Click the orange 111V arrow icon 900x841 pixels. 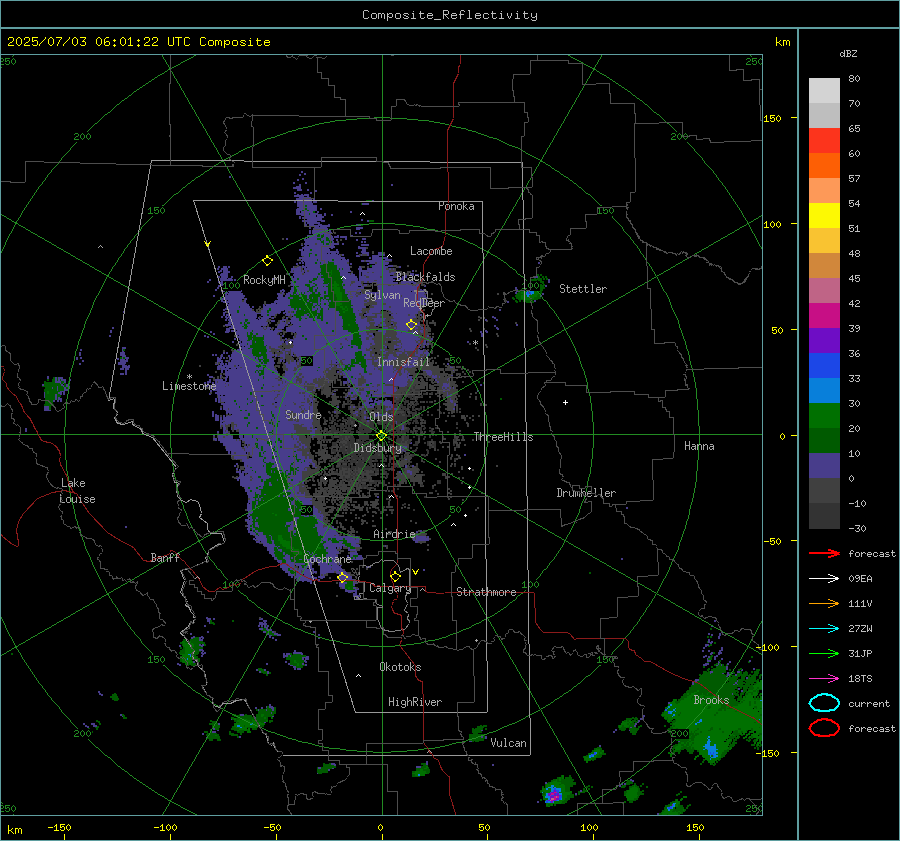[x=824, y=603]
